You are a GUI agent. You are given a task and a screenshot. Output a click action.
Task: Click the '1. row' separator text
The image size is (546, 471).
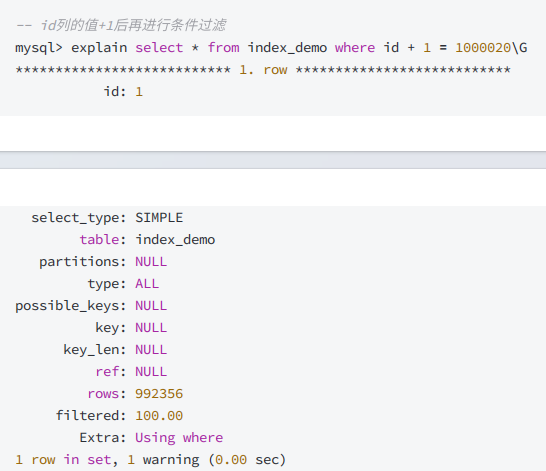[263, 70]
